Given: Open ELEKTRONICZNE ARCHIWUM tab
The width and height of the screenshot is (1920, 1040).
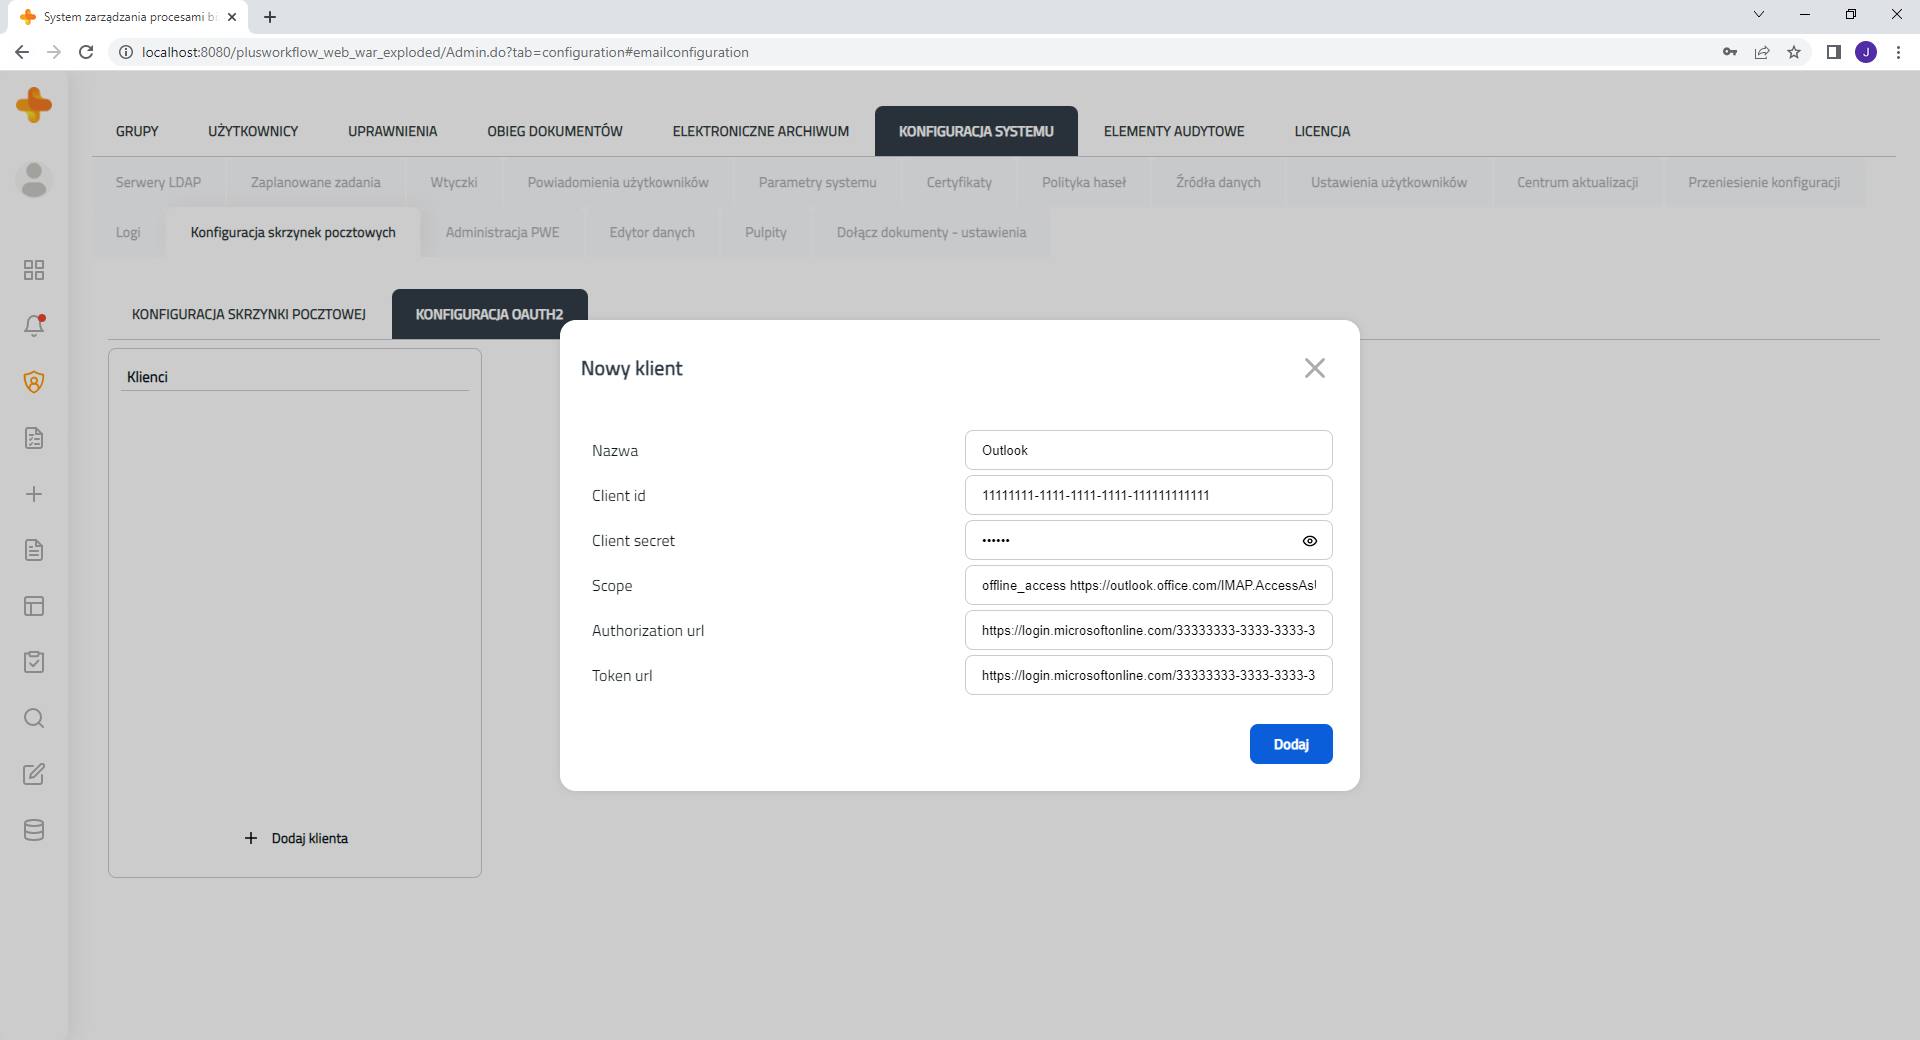Looking at the screenshot, I should 761,131.
